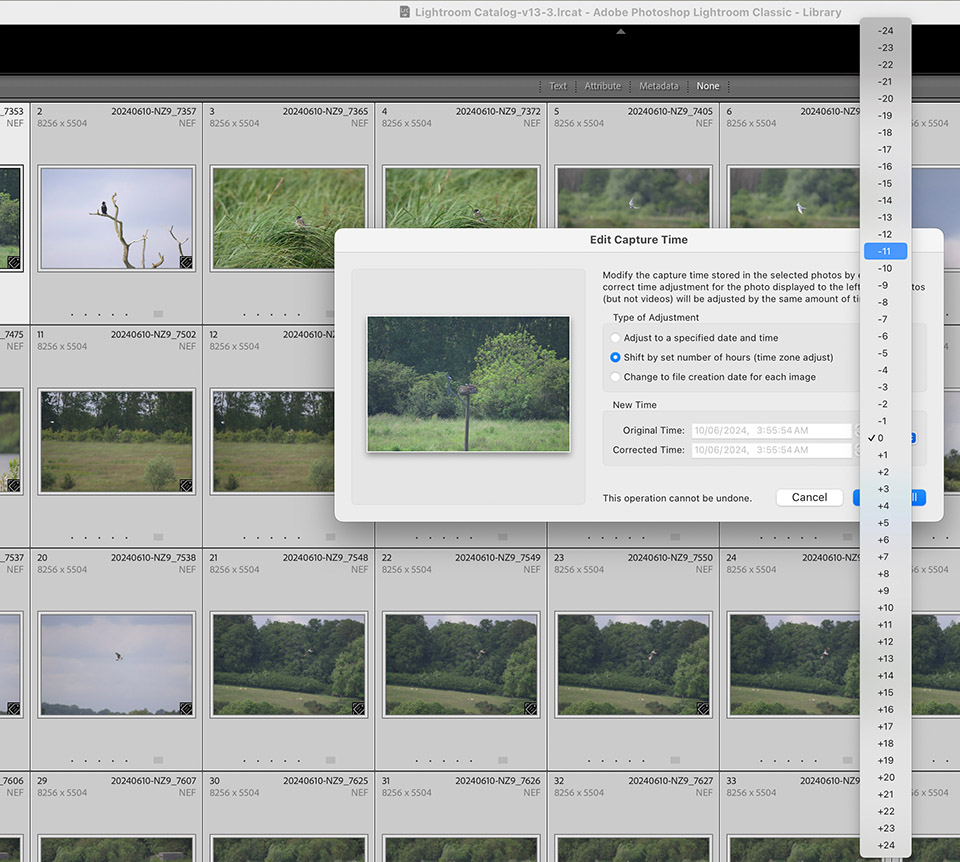The height and width of the screenshot is (862, 960).
Task: Click the '8256 x 5504' text in cell 4
Action: 407,123
